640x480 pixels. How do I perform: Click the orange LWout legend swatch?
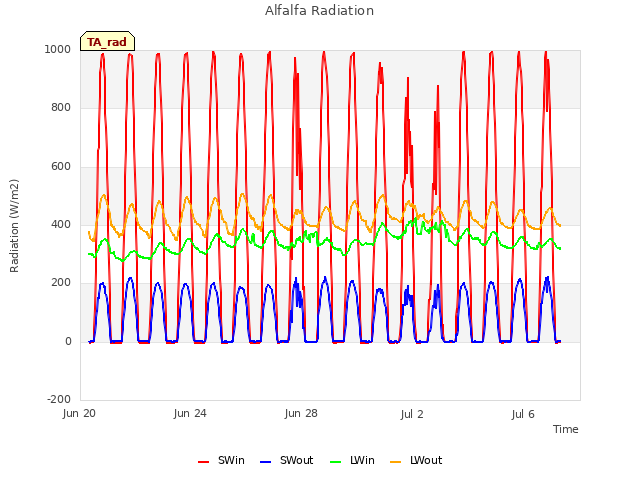[x=396, y=462]
